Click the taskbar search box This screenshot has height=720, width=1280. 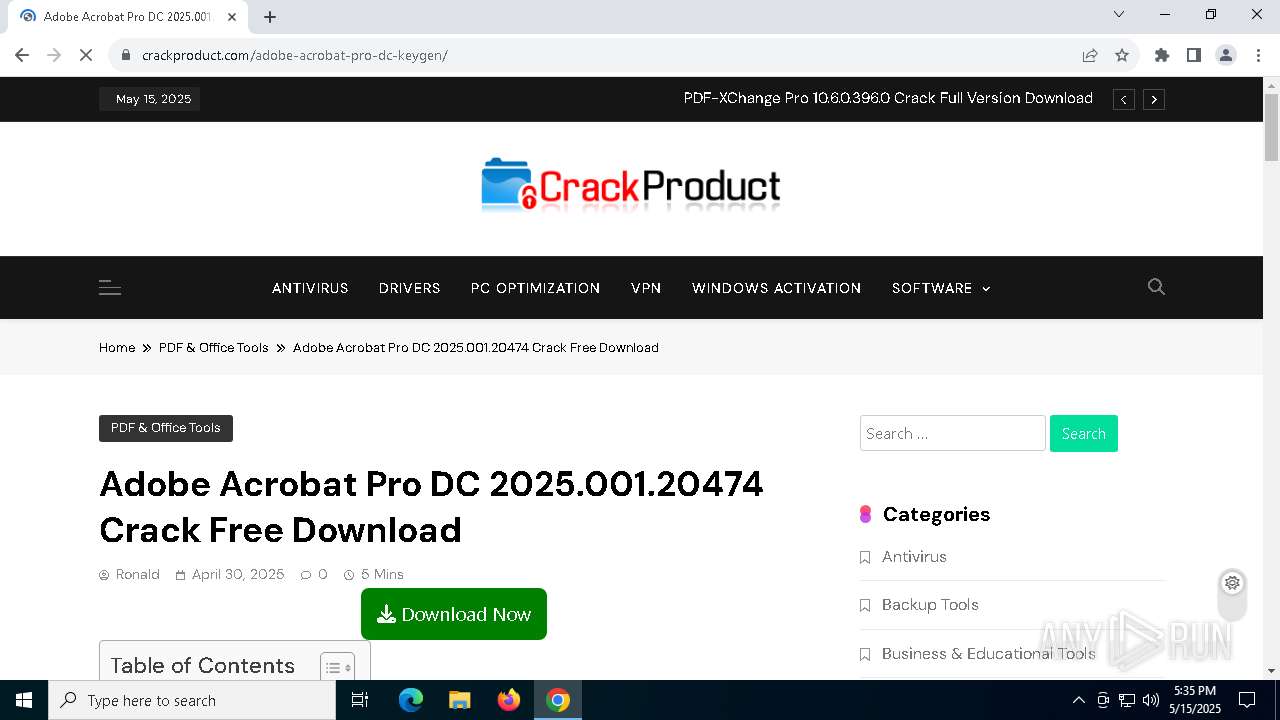pyautogui.click(x=192, y=700)
